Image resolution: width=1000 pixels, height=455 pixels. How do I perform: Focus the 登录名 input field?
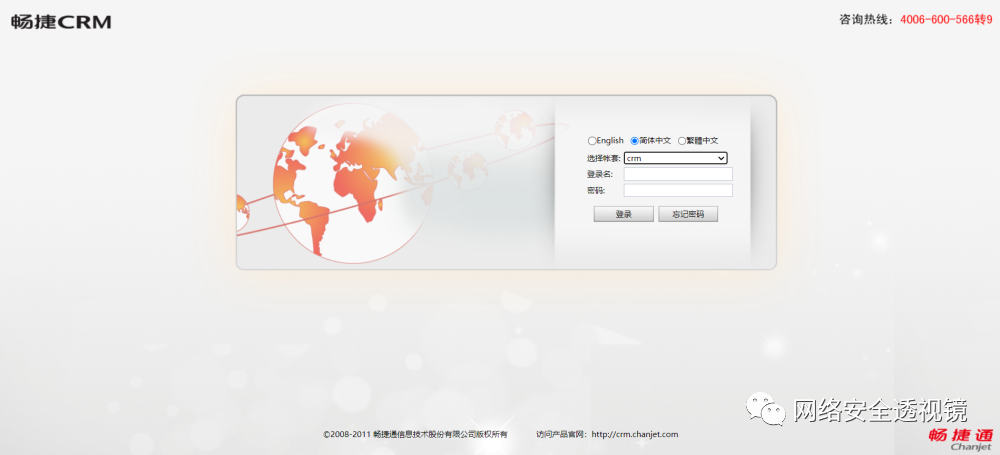678,174
